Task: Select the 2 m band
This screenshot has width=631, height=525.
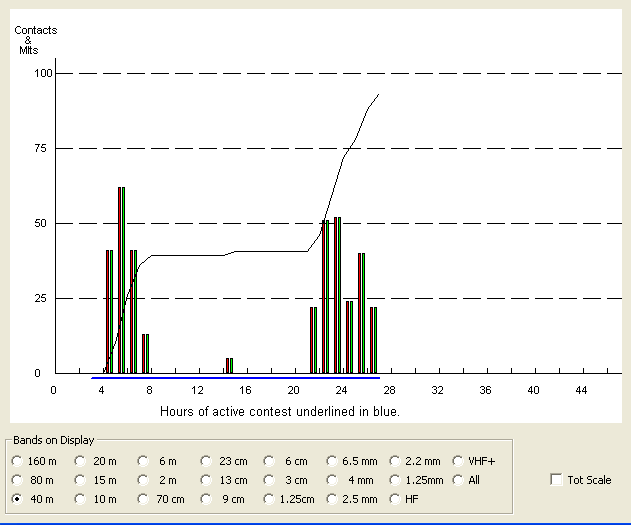Action: tap(144, 480)
